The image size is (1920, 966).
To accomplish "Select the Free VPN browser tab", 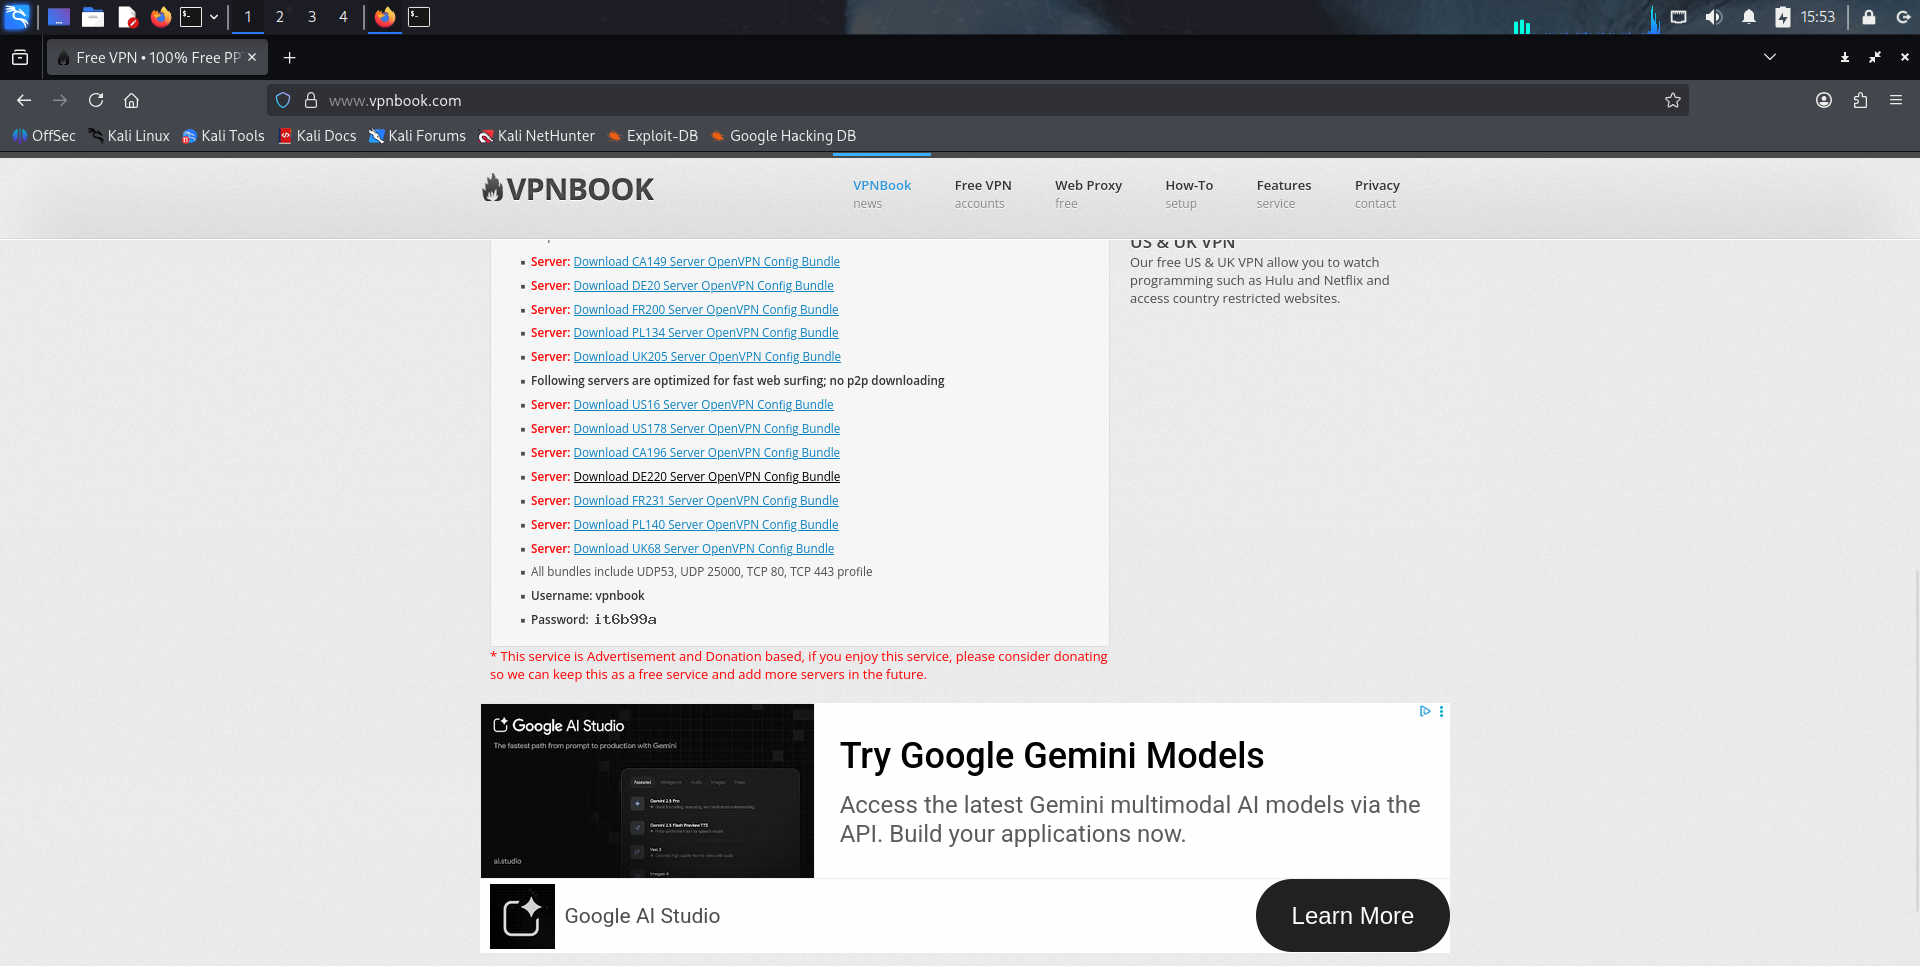I will pyautogui.click(x=157, y=58).
